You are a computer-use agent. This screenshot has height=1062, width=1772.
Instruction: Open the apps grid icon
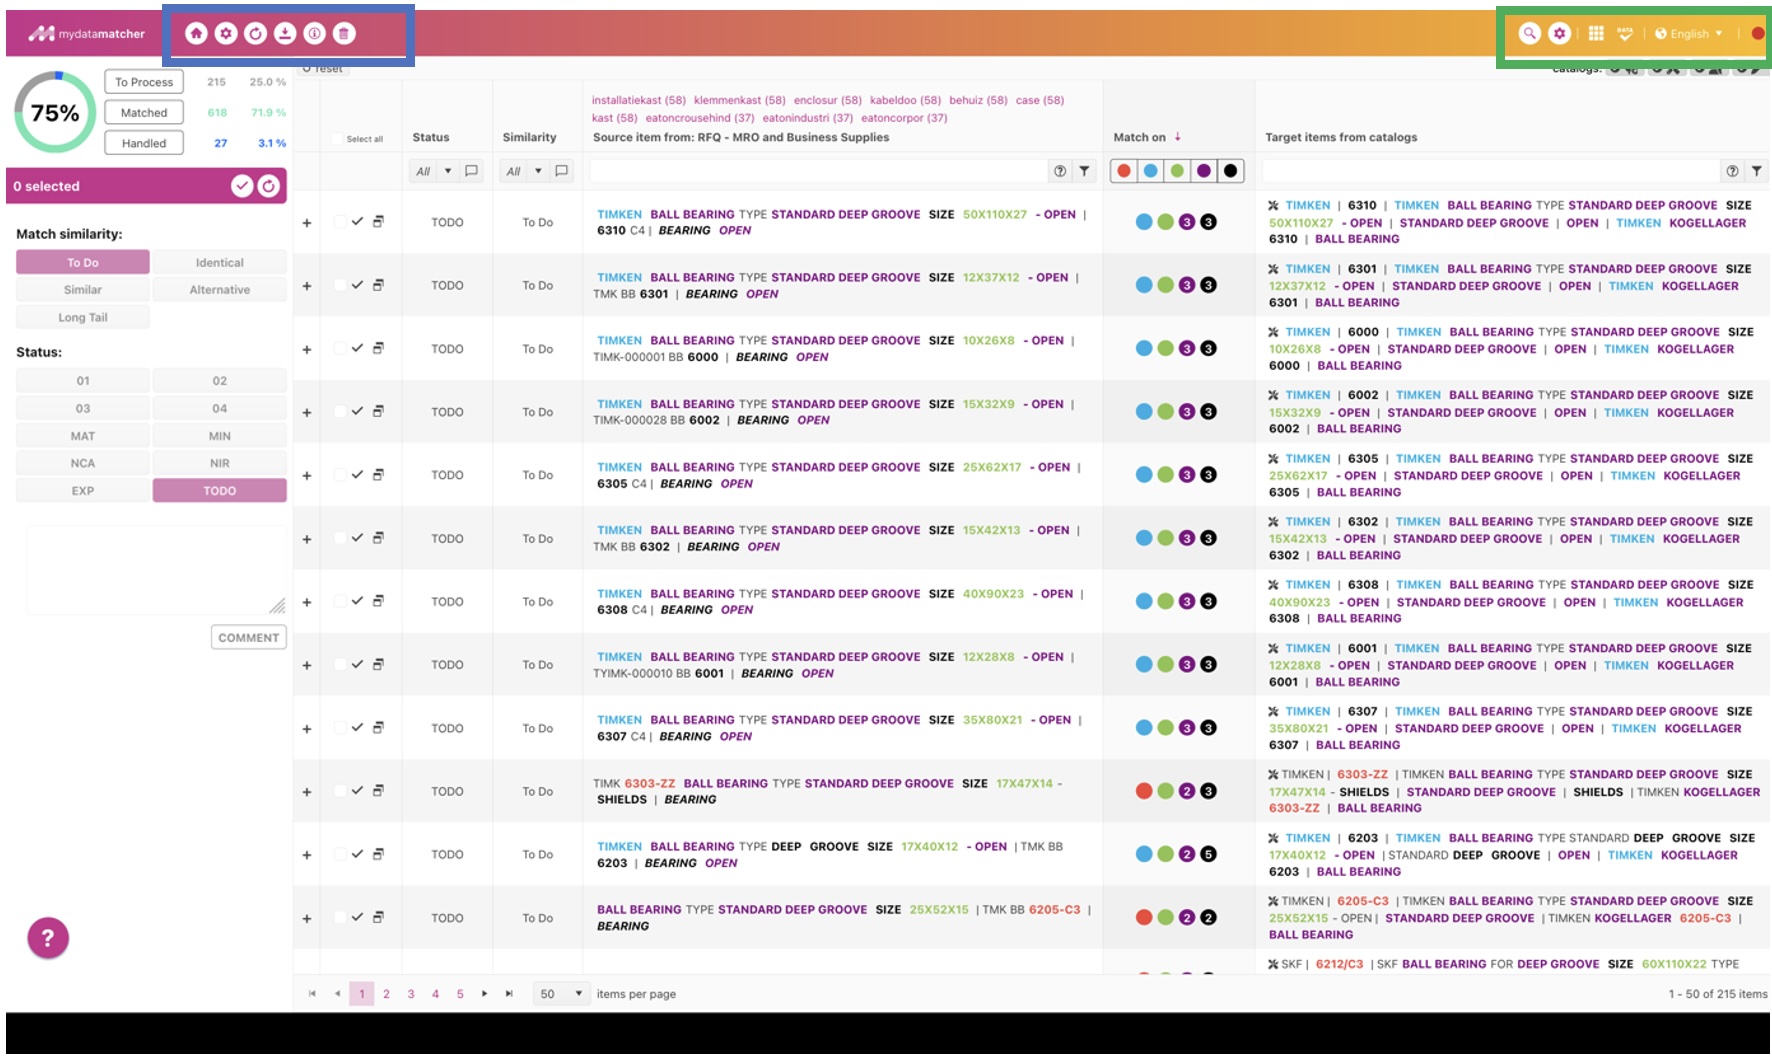1596,34
